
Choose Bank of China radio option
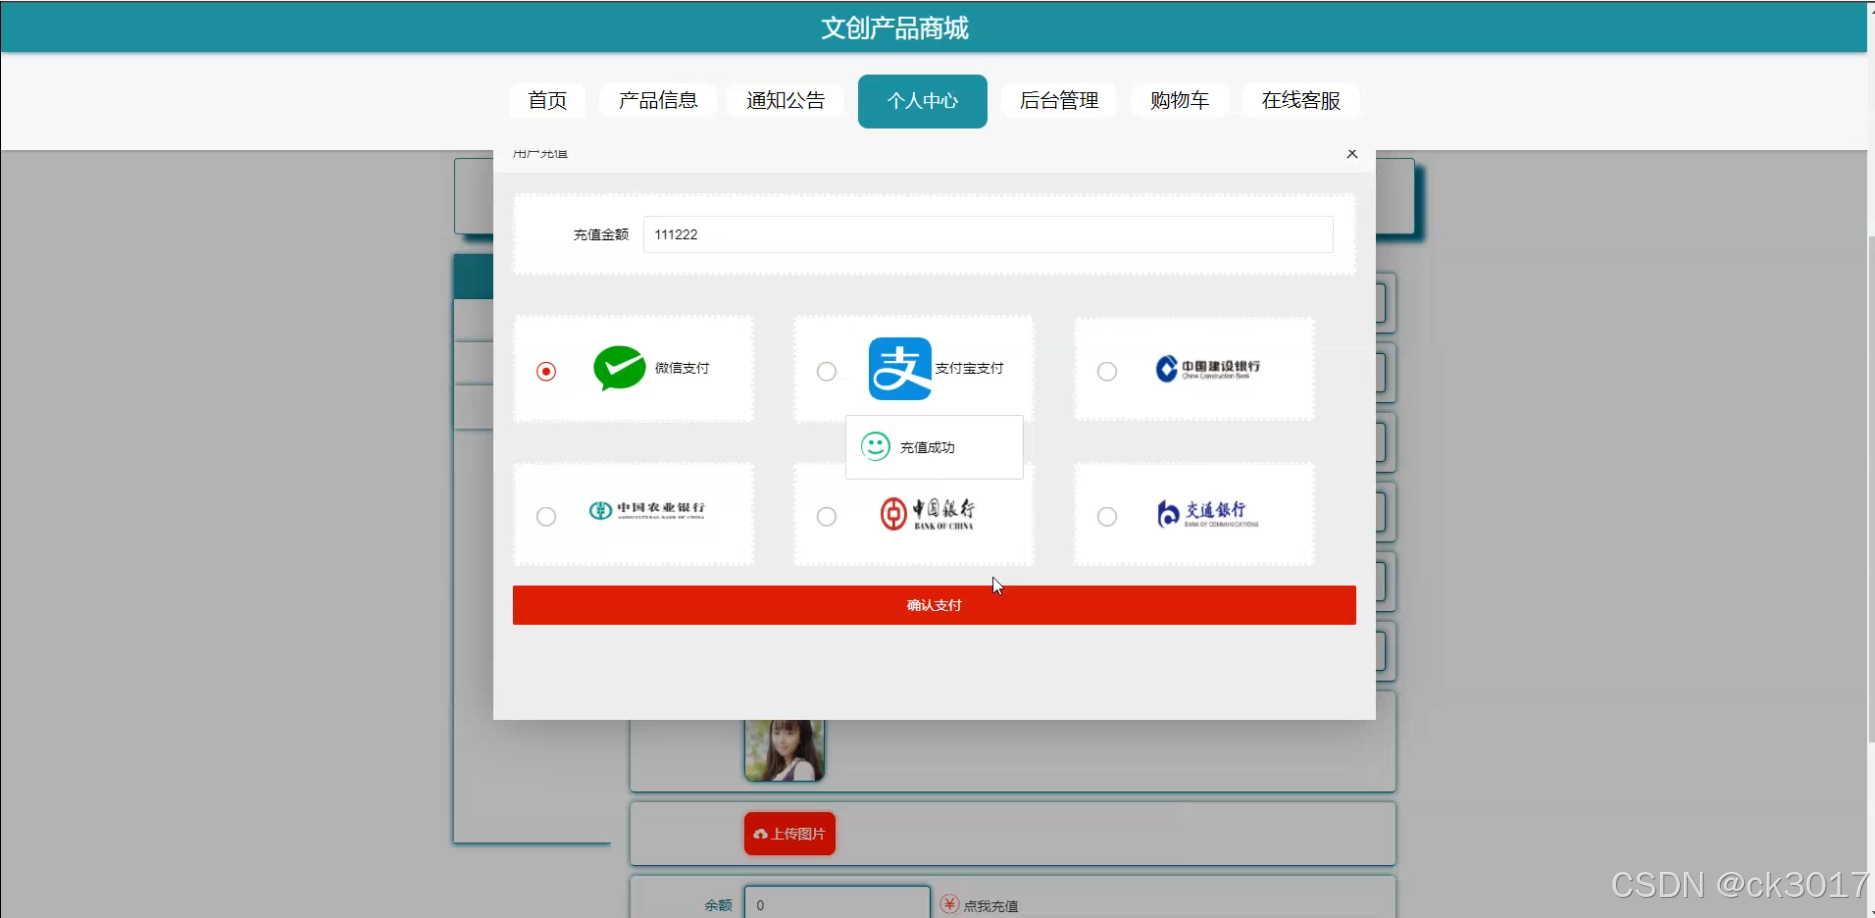tap(826, 516)
